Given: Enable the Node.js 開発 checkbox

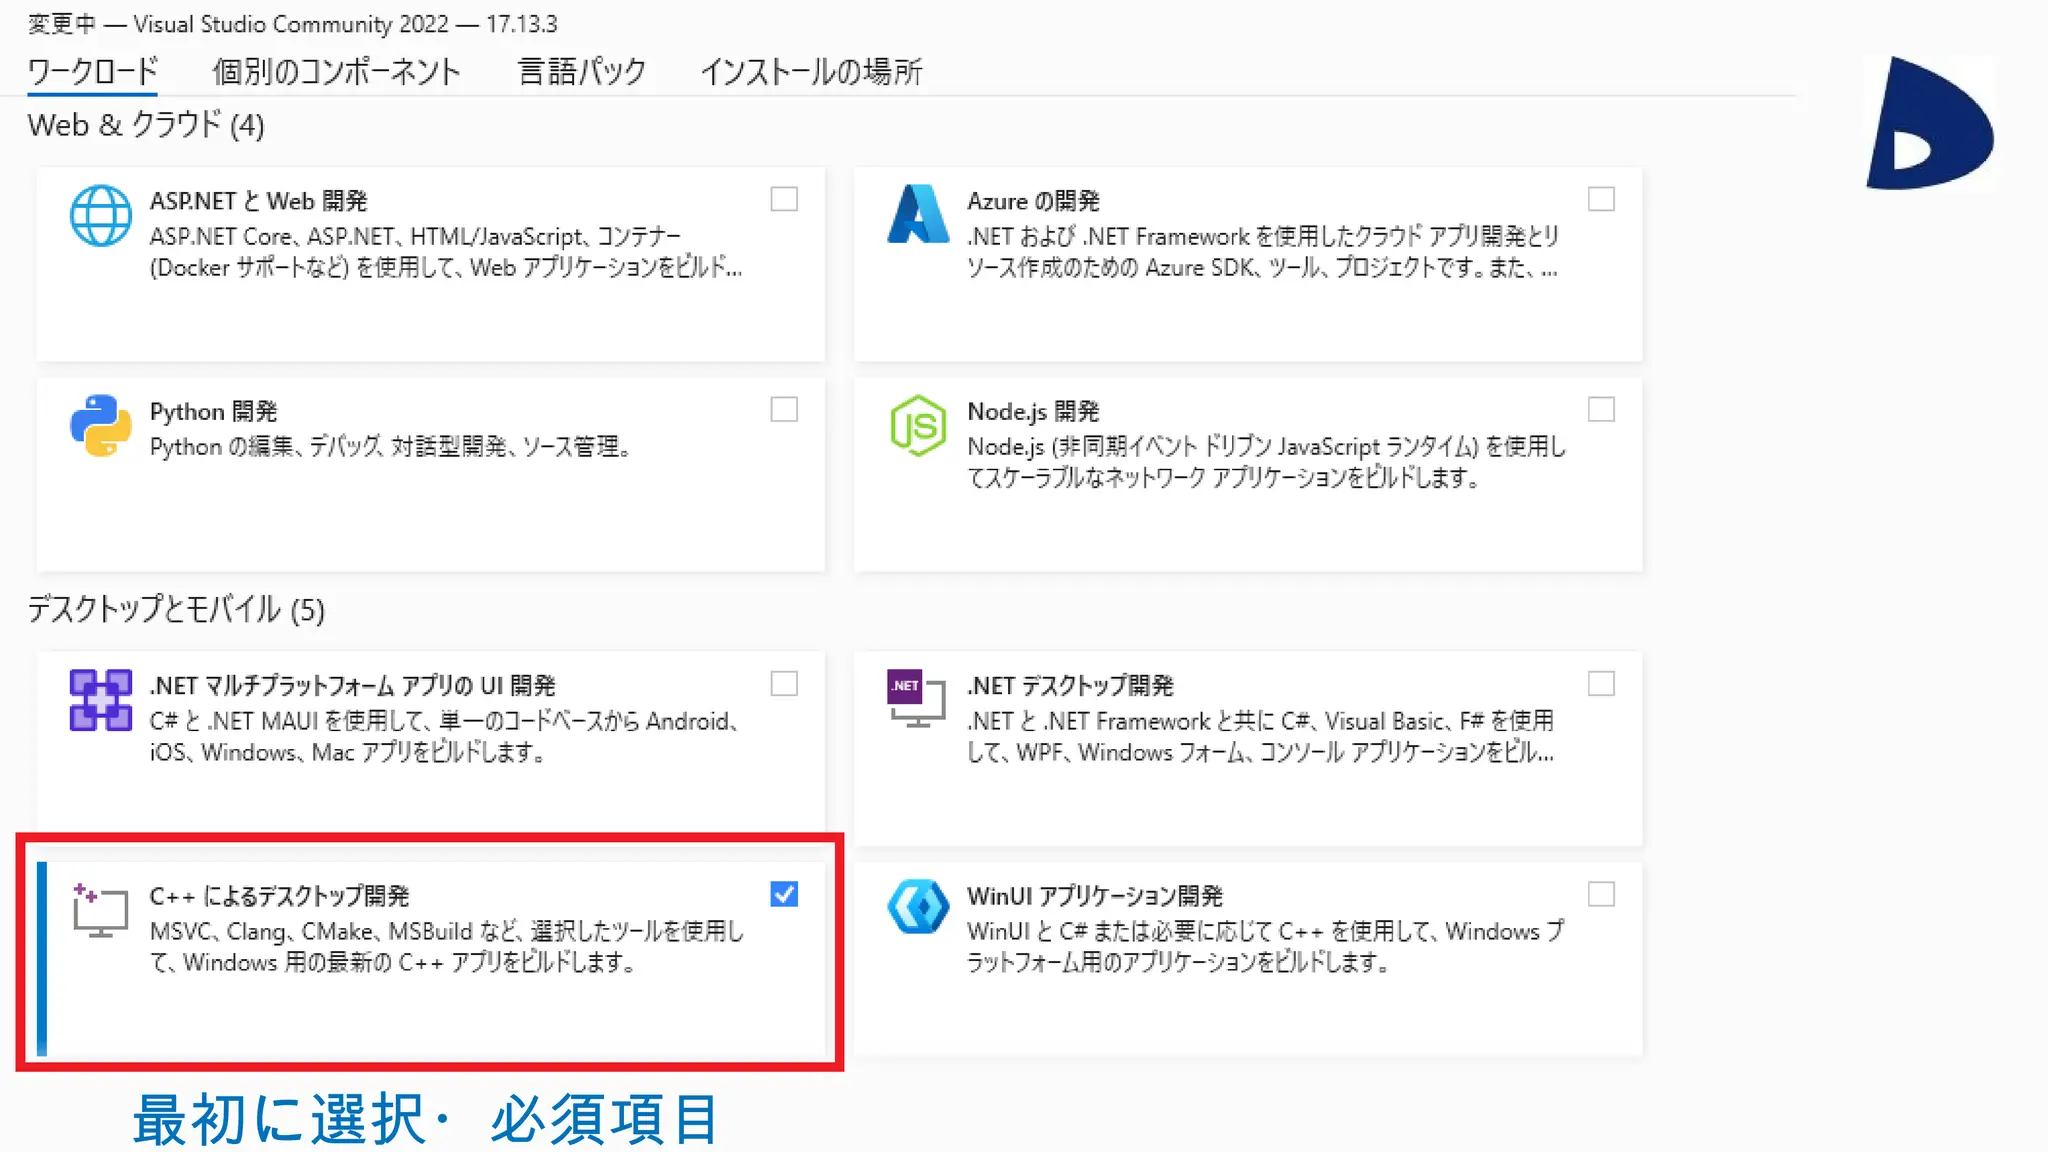Looking at the screenshot, I should pos(1601,409).
